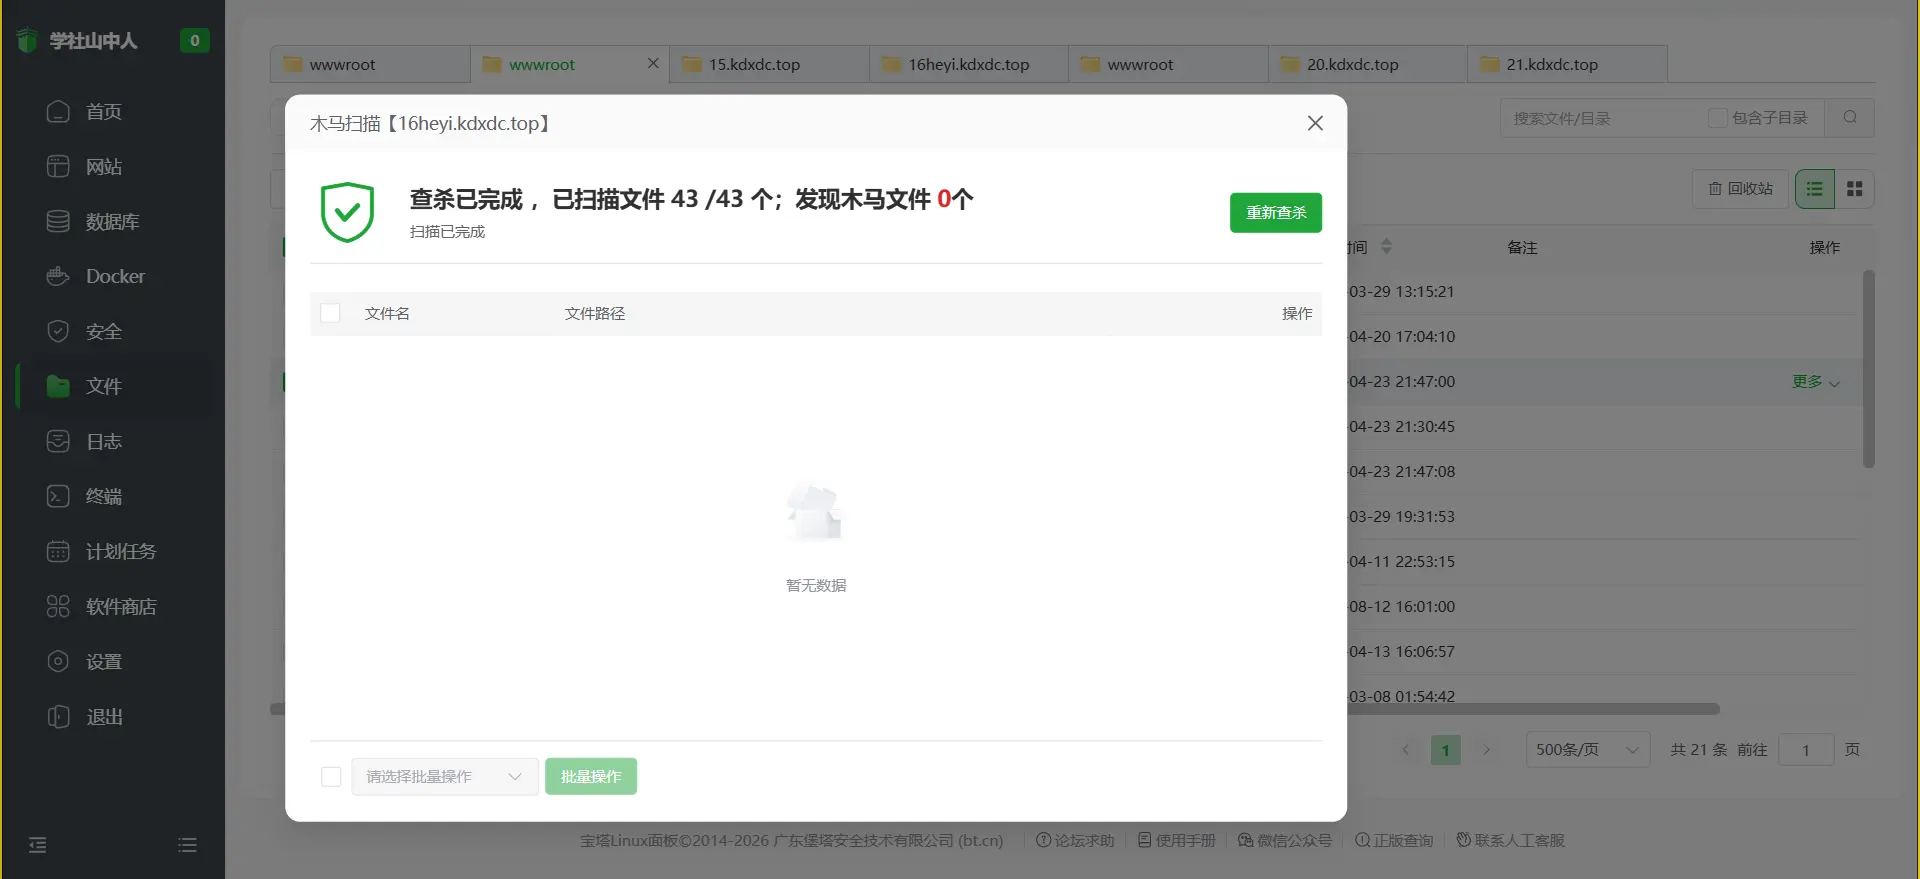Click the 0 notification badge
Screen dimensions: 1920x879
[x=194, y=40]
